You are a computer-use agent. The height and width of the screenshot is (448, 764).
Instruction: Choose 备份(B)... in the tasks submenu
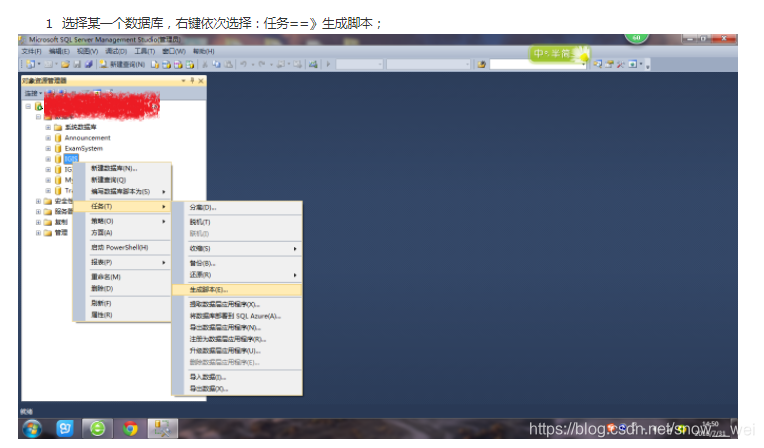pos(237,263)
